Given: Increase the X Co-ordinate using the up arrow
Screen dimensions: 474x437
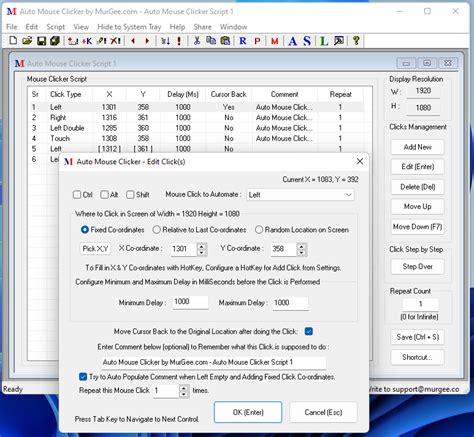Looking at the screenshot, I should click(x=201, y=246).
